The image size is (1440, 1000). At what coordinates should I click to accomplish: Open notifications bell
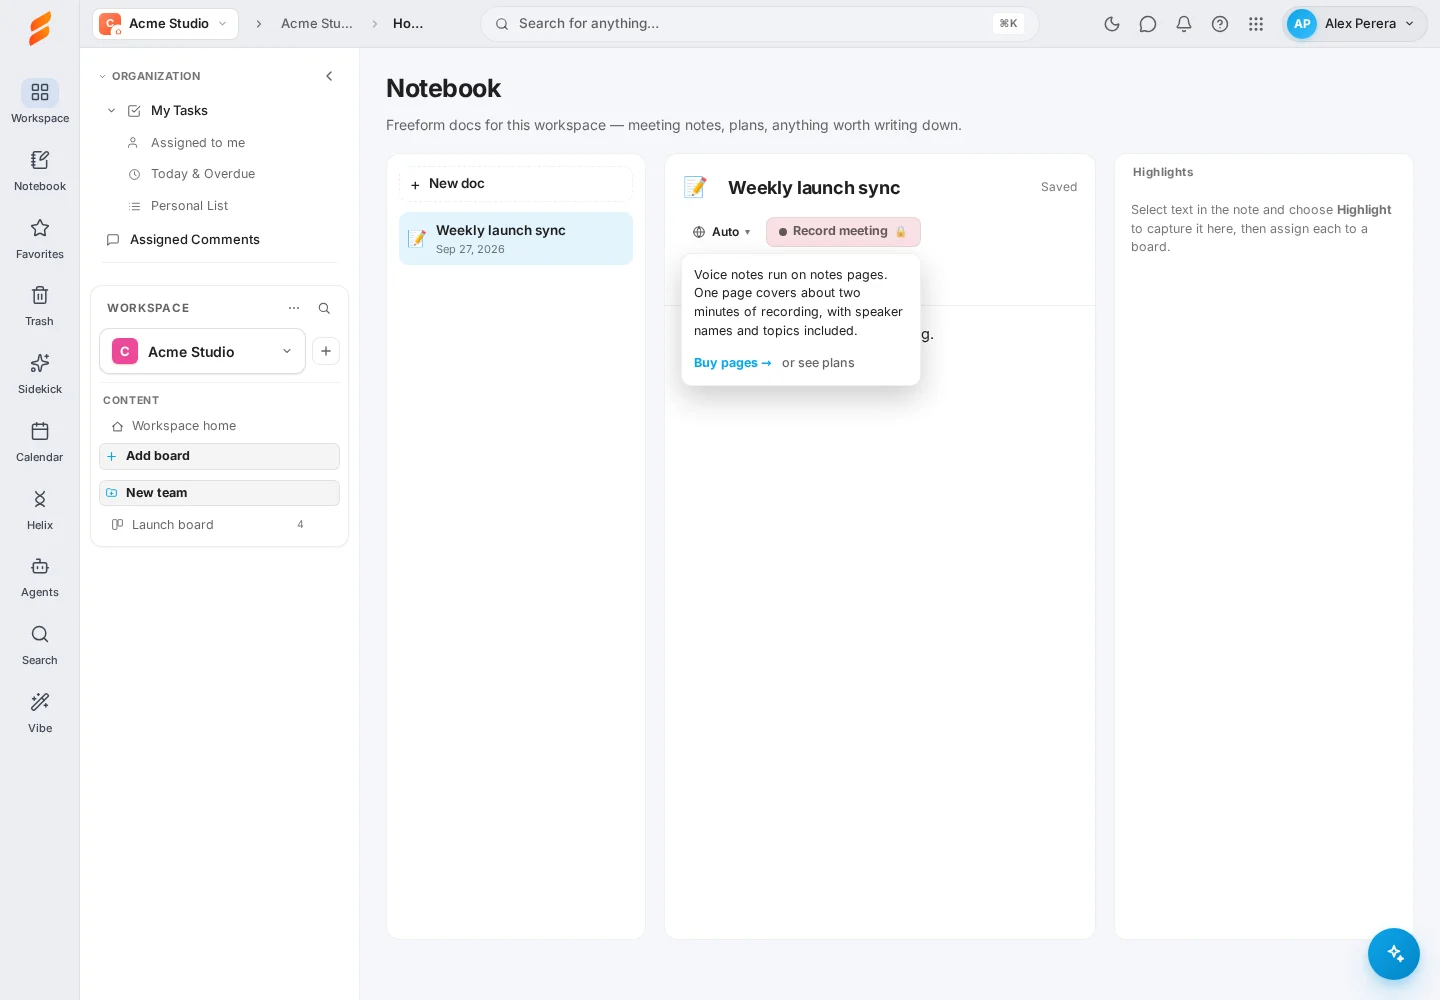pyautogui.click(x=1184, y=24)
